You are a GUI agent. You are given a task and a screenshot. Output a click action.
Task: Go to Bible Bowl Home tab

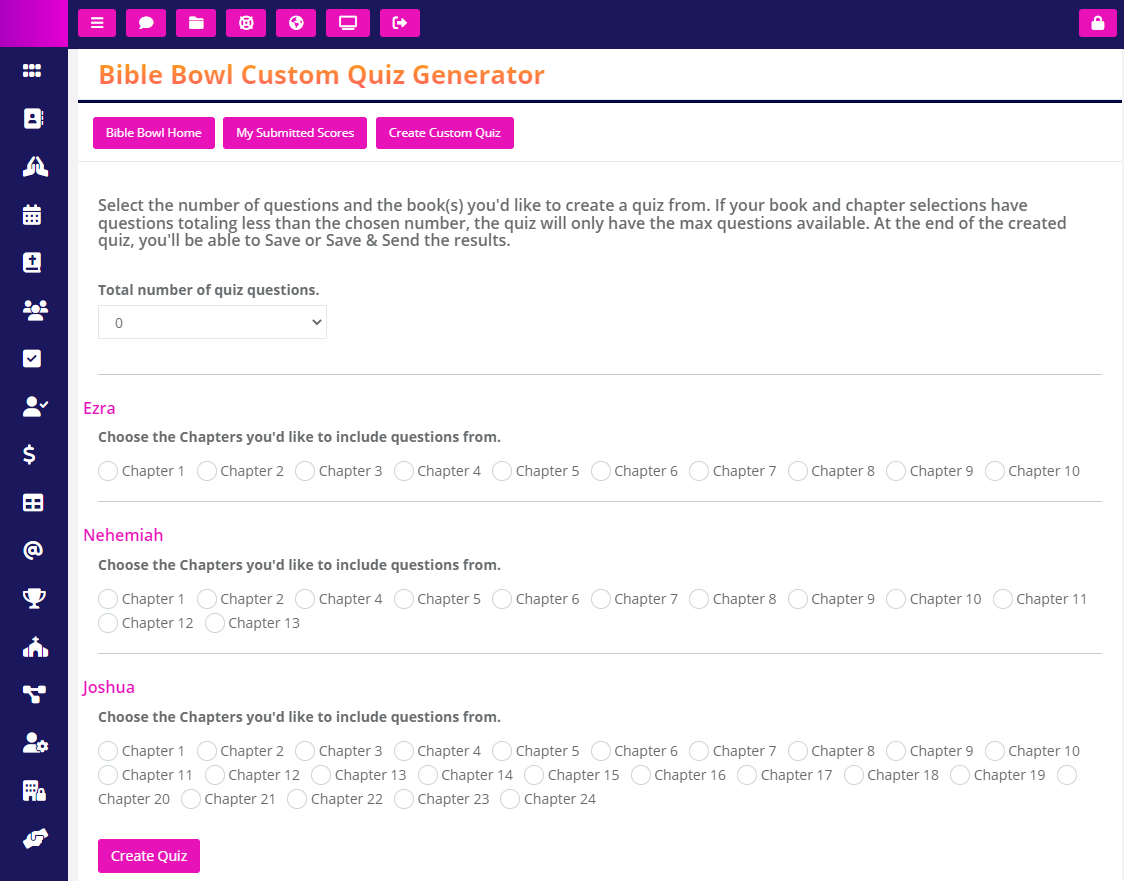click(x=153, y=133)
